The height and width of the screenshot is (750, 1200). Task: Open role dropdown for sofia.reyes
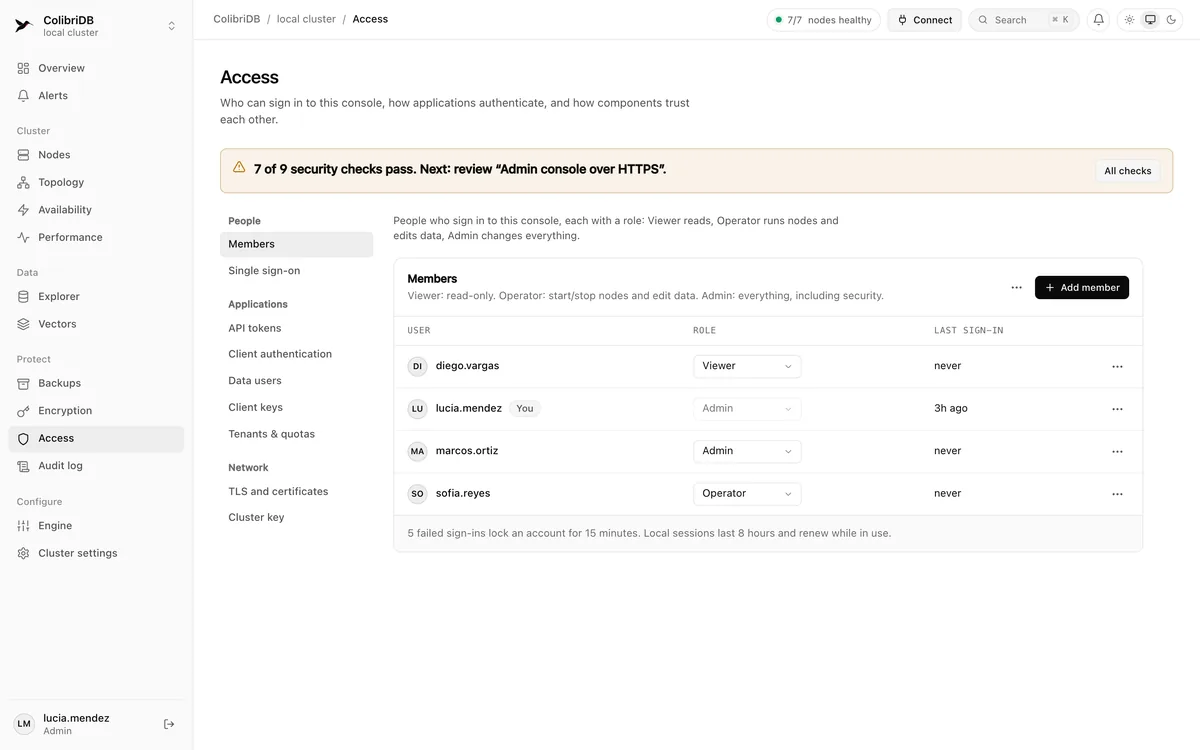point(747,494)
